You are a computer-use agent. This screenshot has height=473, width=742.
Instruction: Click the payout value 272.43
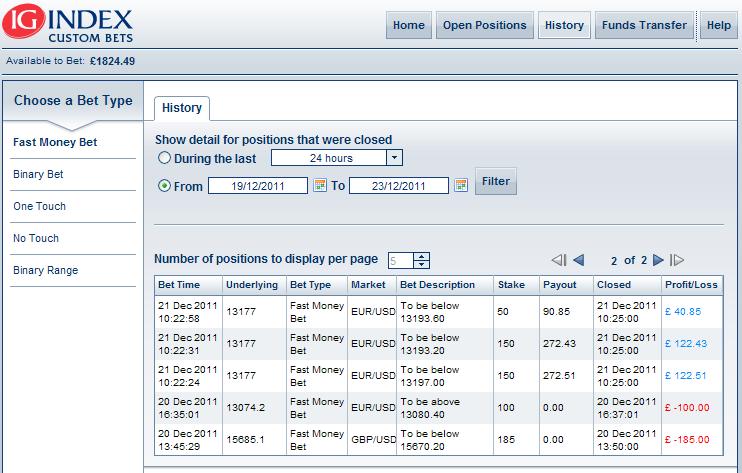(559, 344)
